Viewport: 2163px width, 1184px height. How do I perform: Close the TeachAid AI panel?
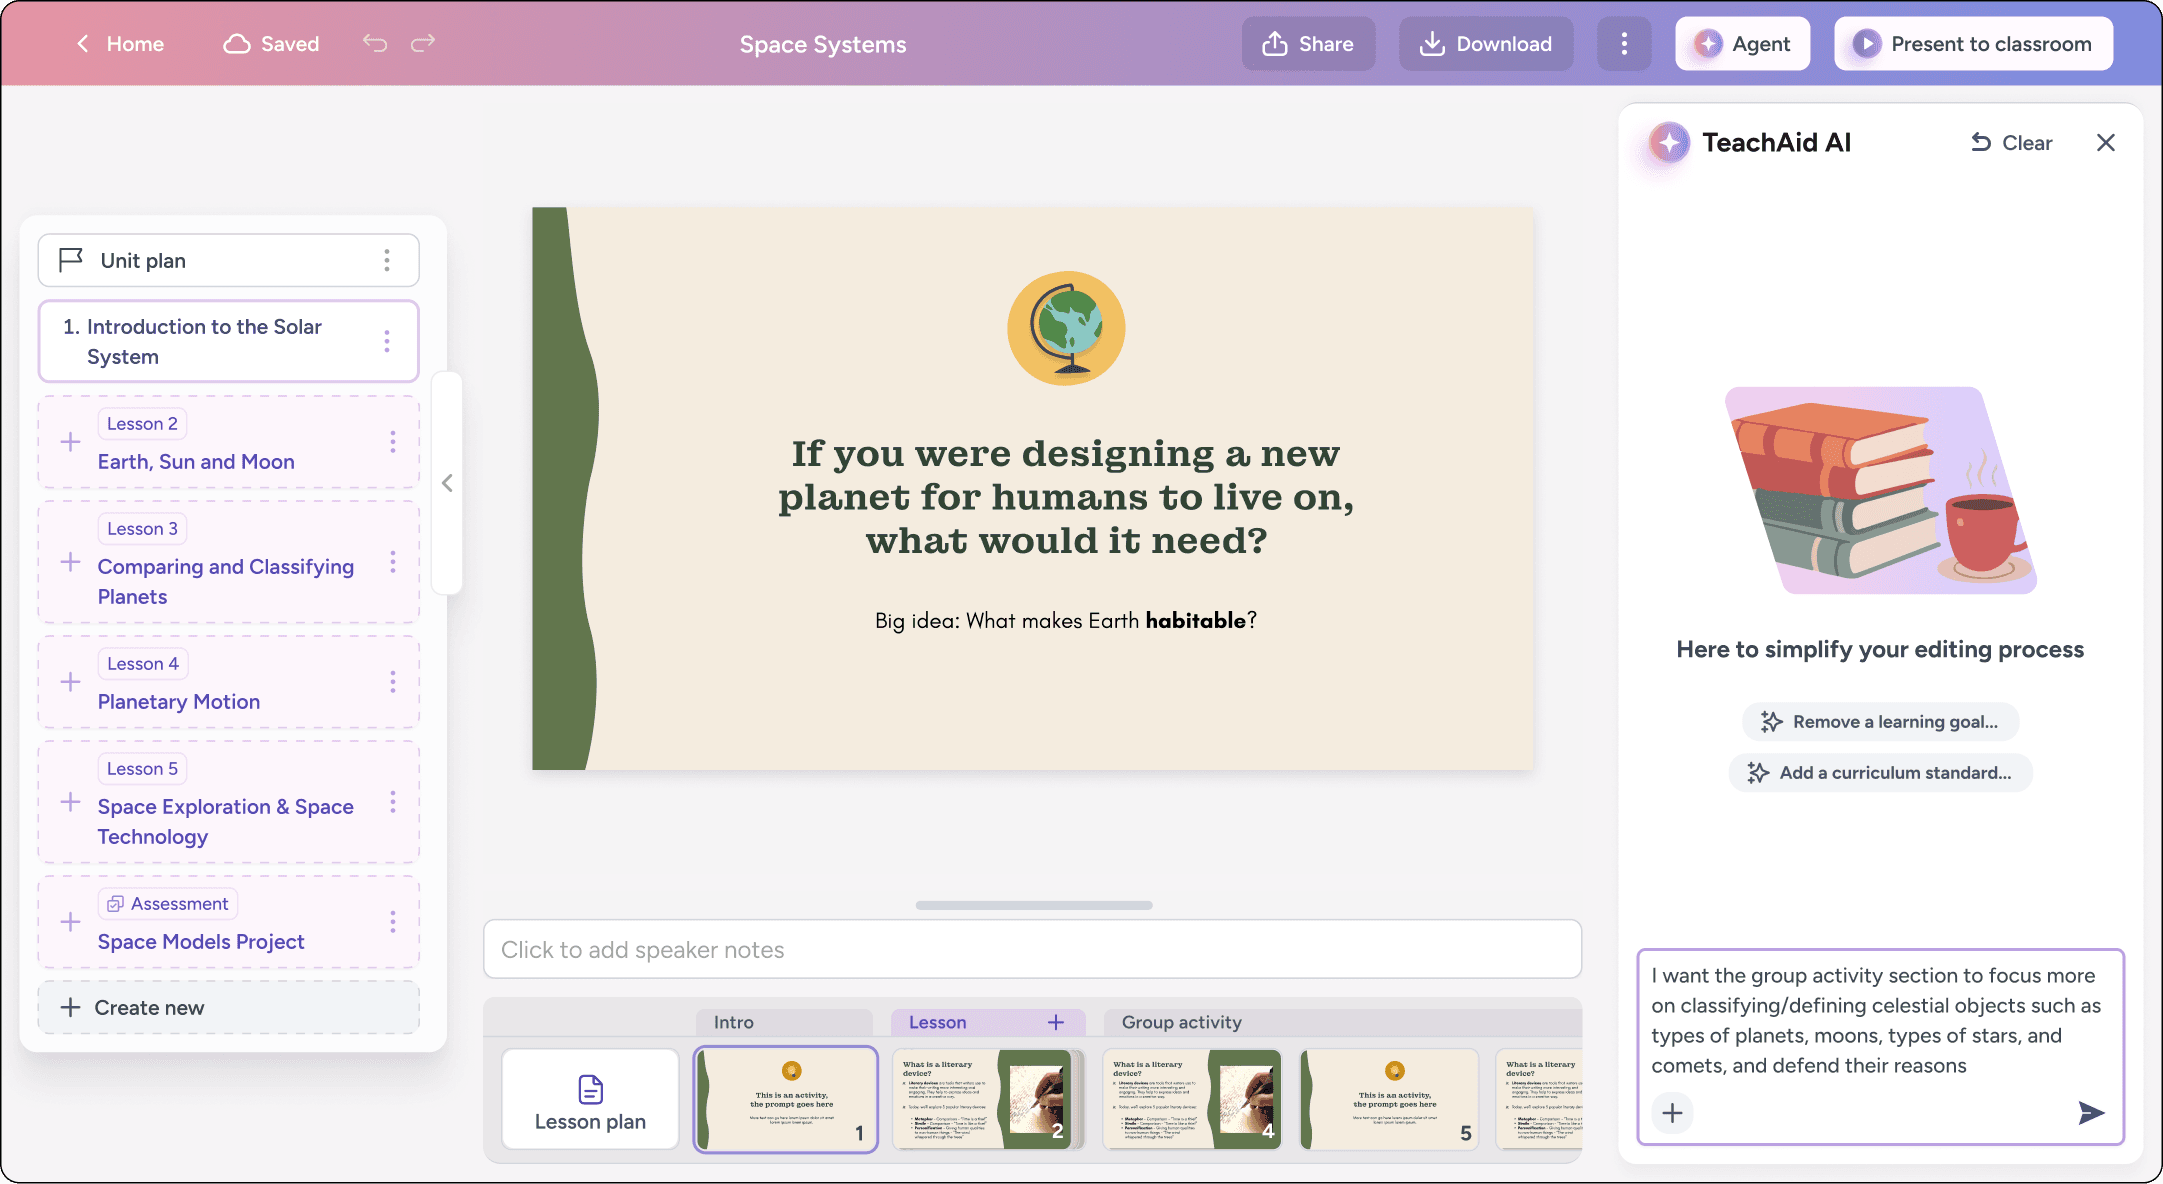tap(2105, 143)
